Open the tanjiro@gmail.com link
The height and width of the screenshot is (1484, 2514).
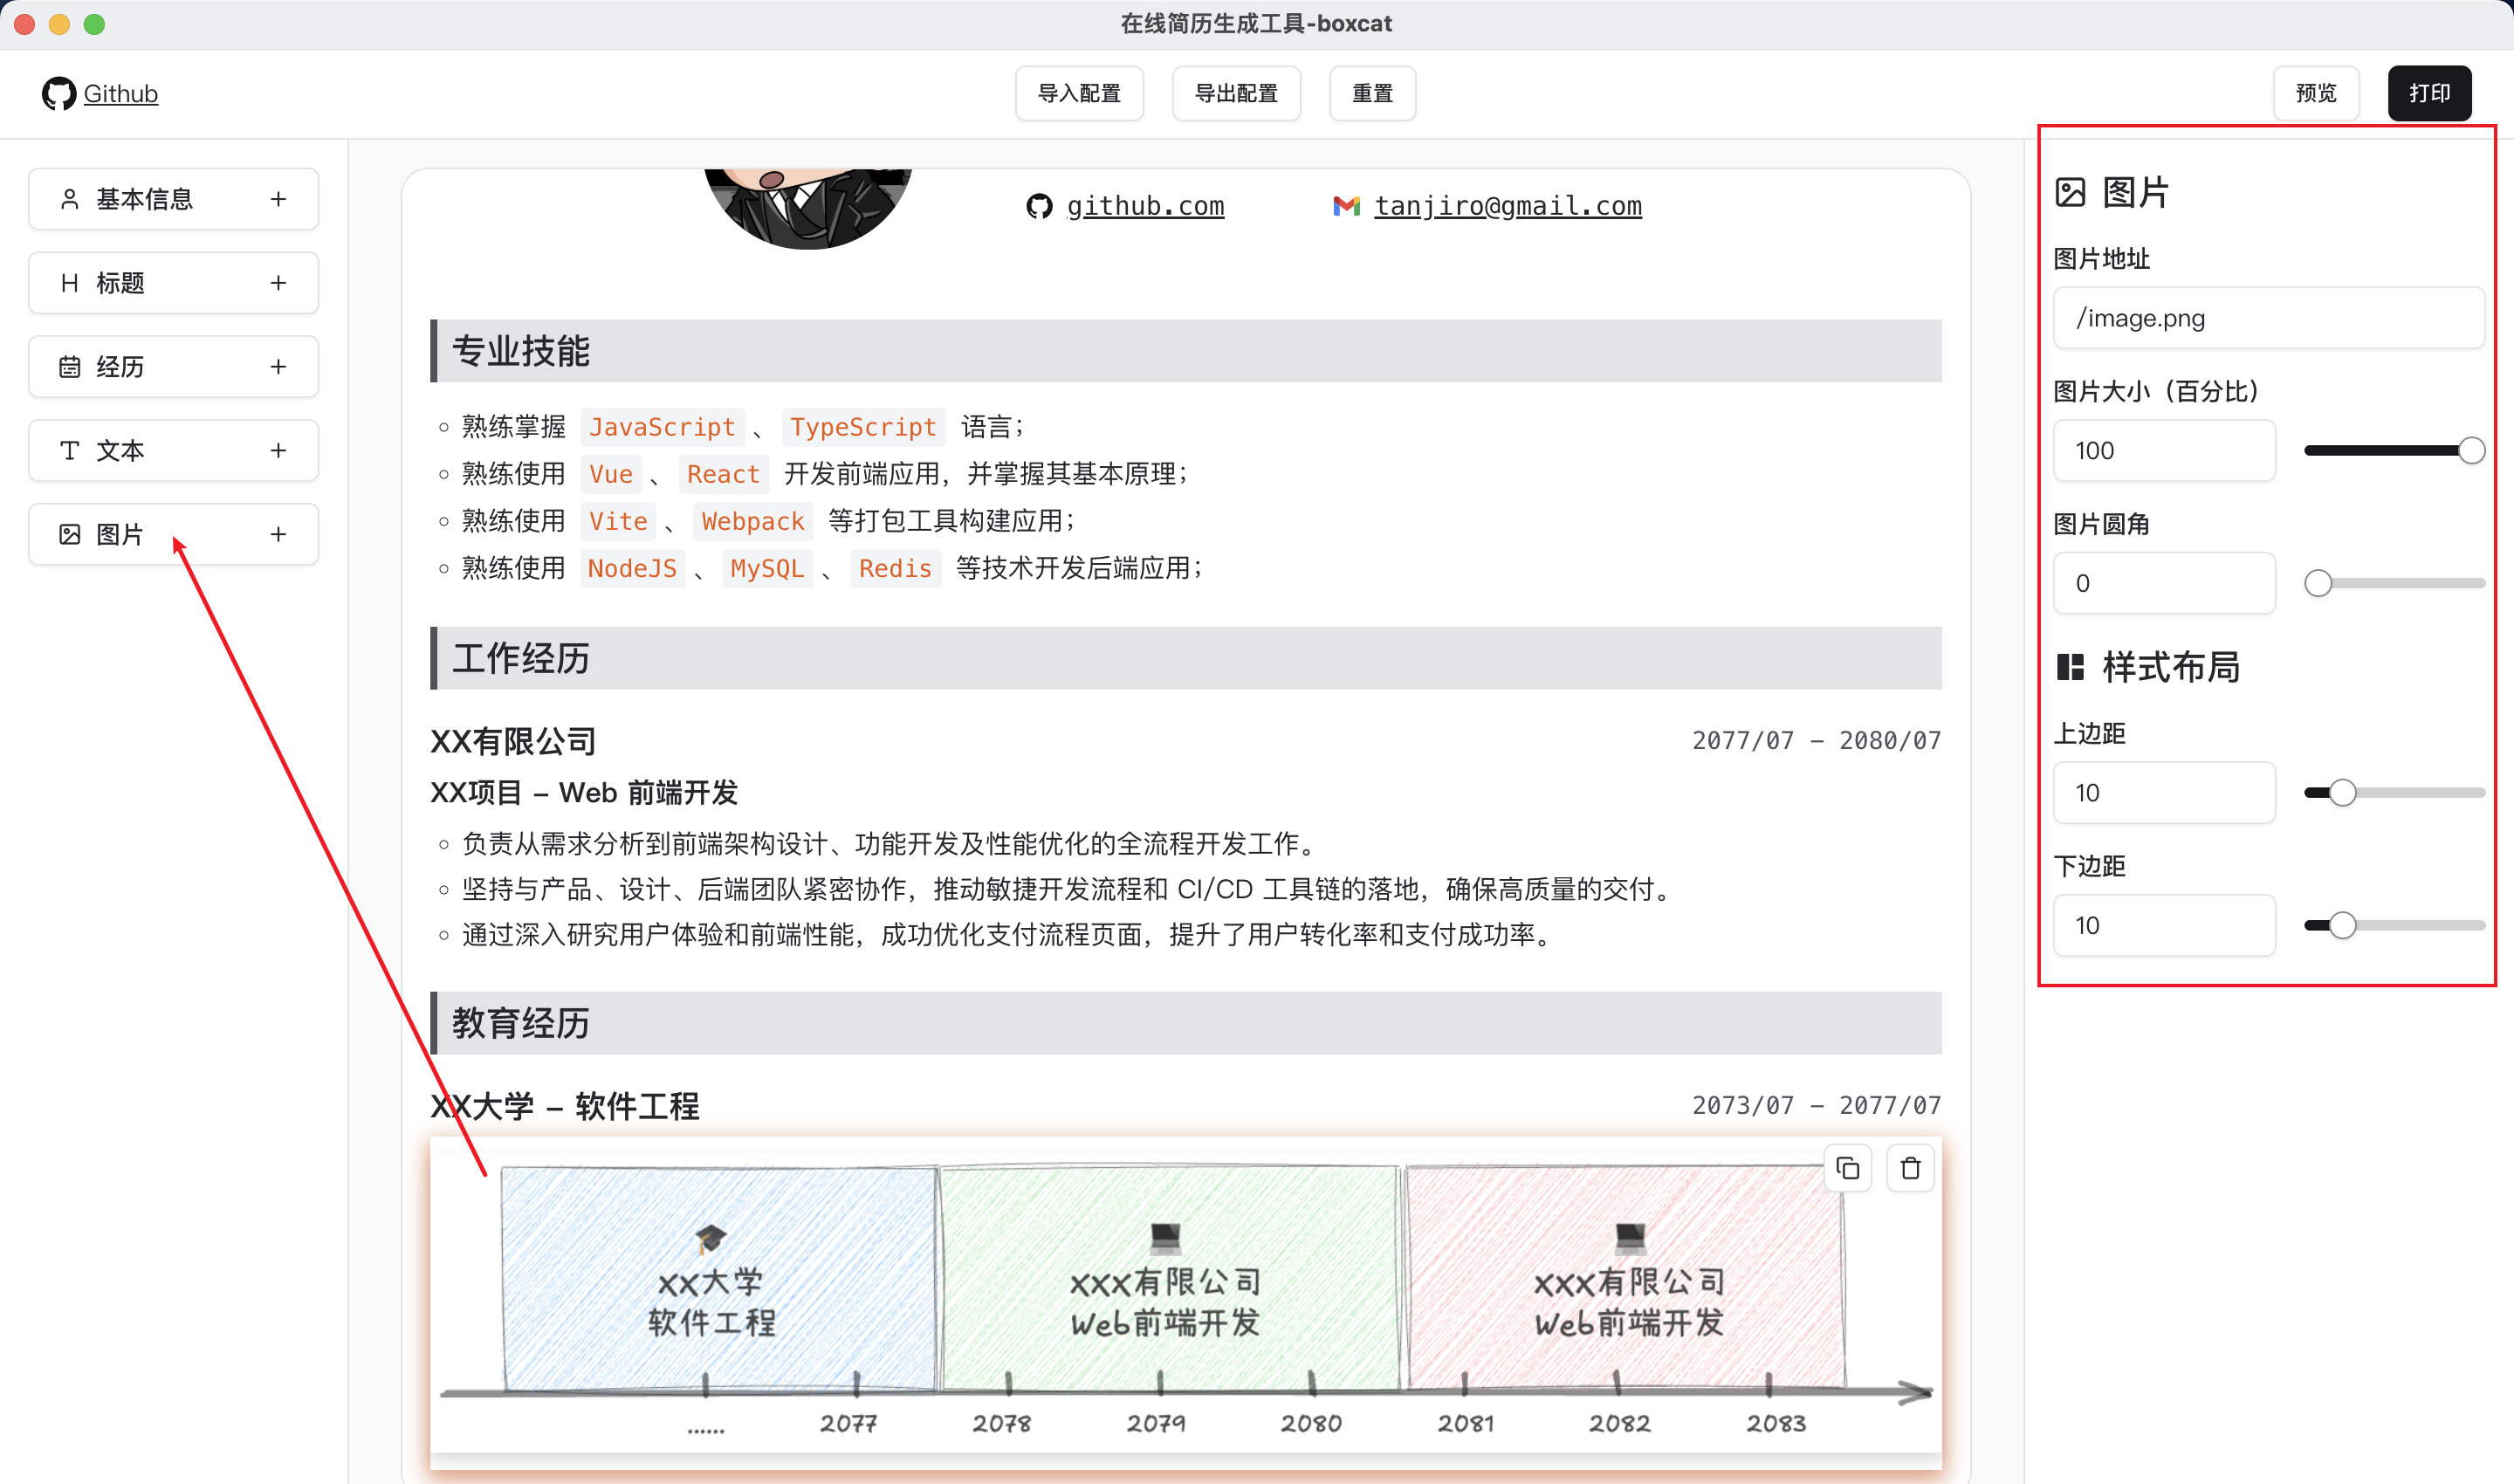(1507, 206)
